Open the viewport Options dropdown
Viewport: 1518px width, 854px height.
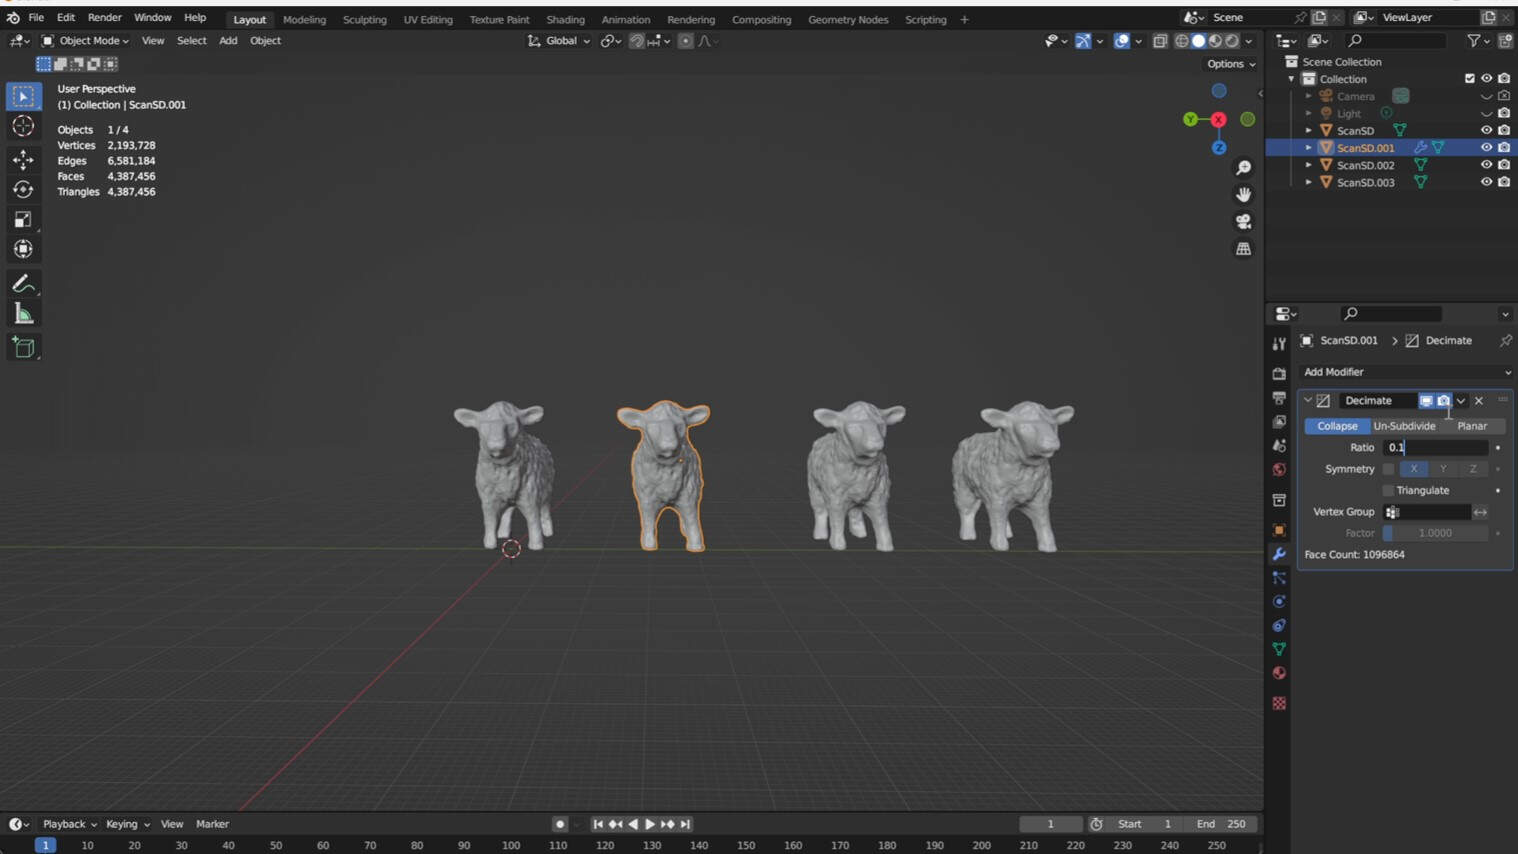click(1231, 64)
